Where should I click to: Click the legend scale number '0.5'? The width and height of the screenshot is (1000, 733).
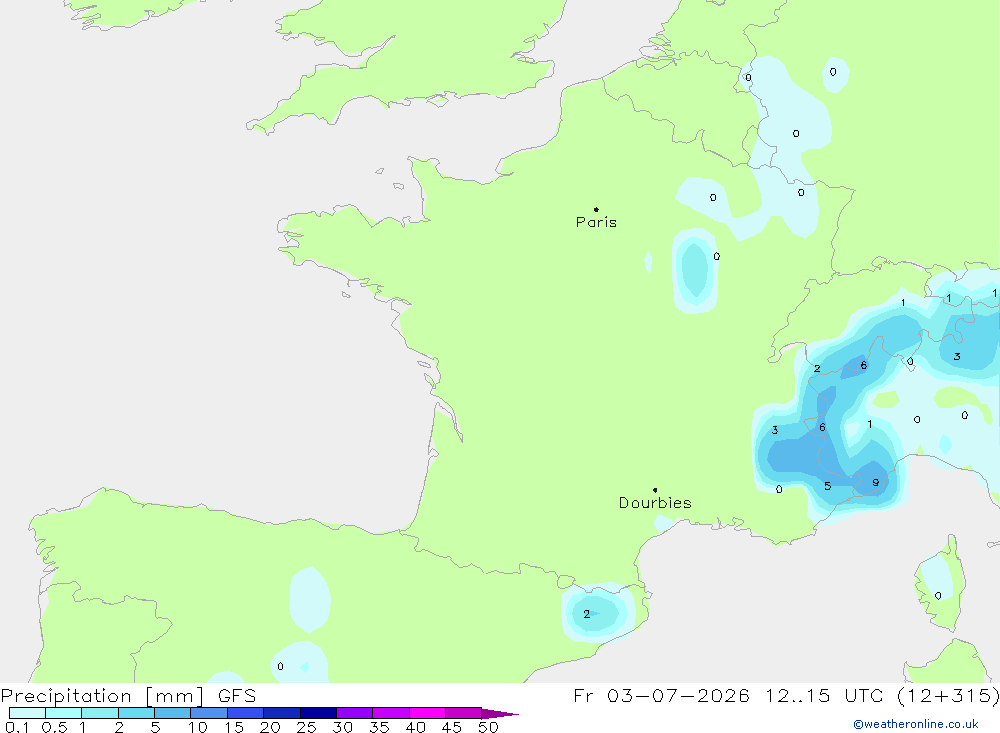(54, 727)
